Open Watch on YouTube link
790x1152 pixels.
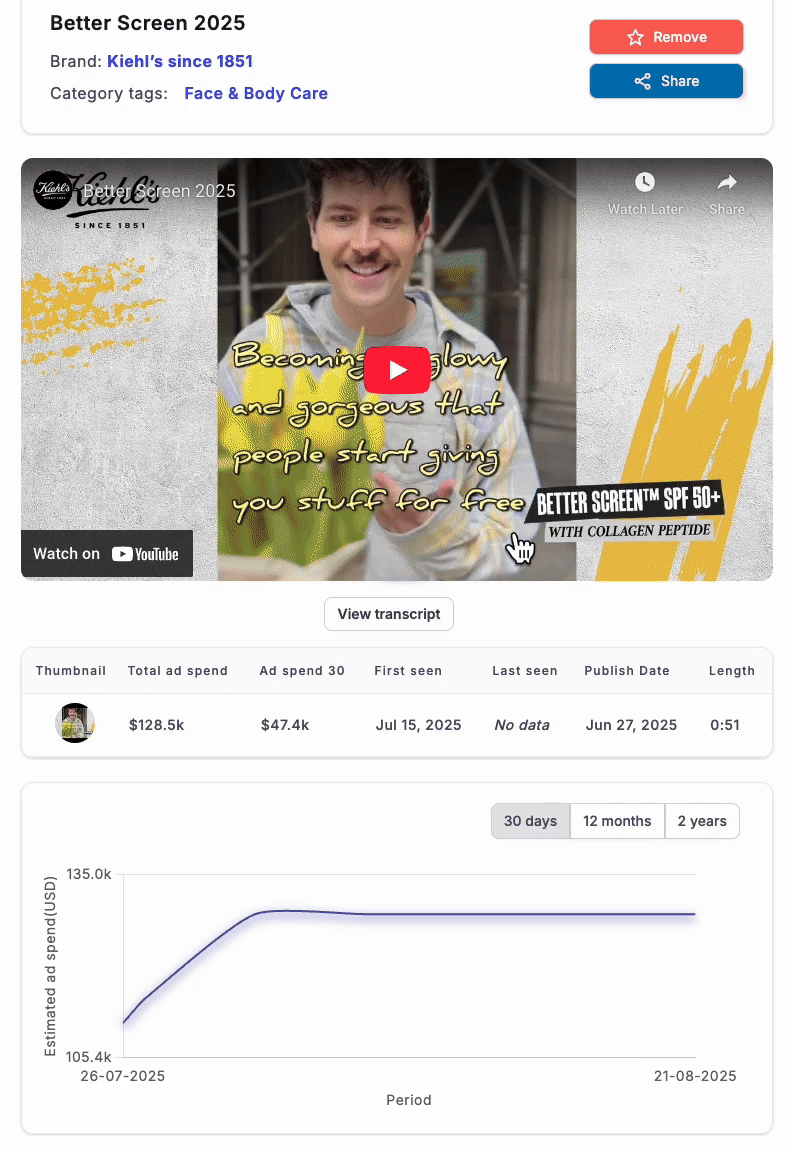coord(107,554)
